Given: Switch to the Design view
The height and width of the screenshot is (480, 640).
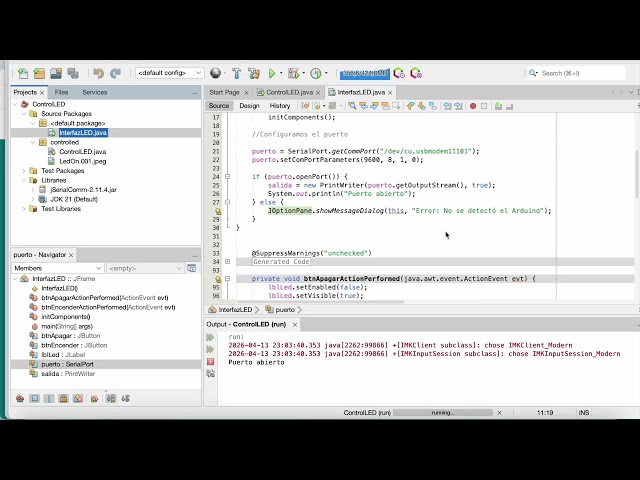Looking at the screenshot, I should 249,106.
